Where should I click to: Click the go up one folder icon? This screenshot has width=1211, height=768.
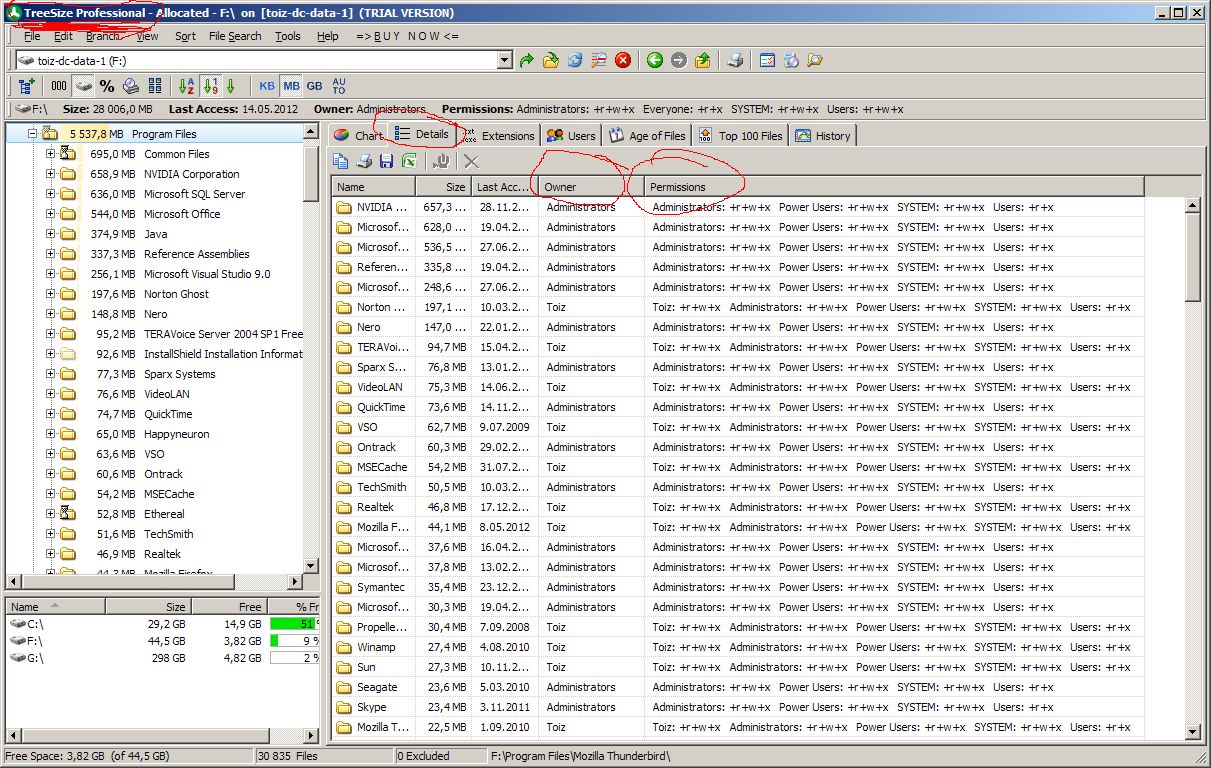tap(703, 60)
